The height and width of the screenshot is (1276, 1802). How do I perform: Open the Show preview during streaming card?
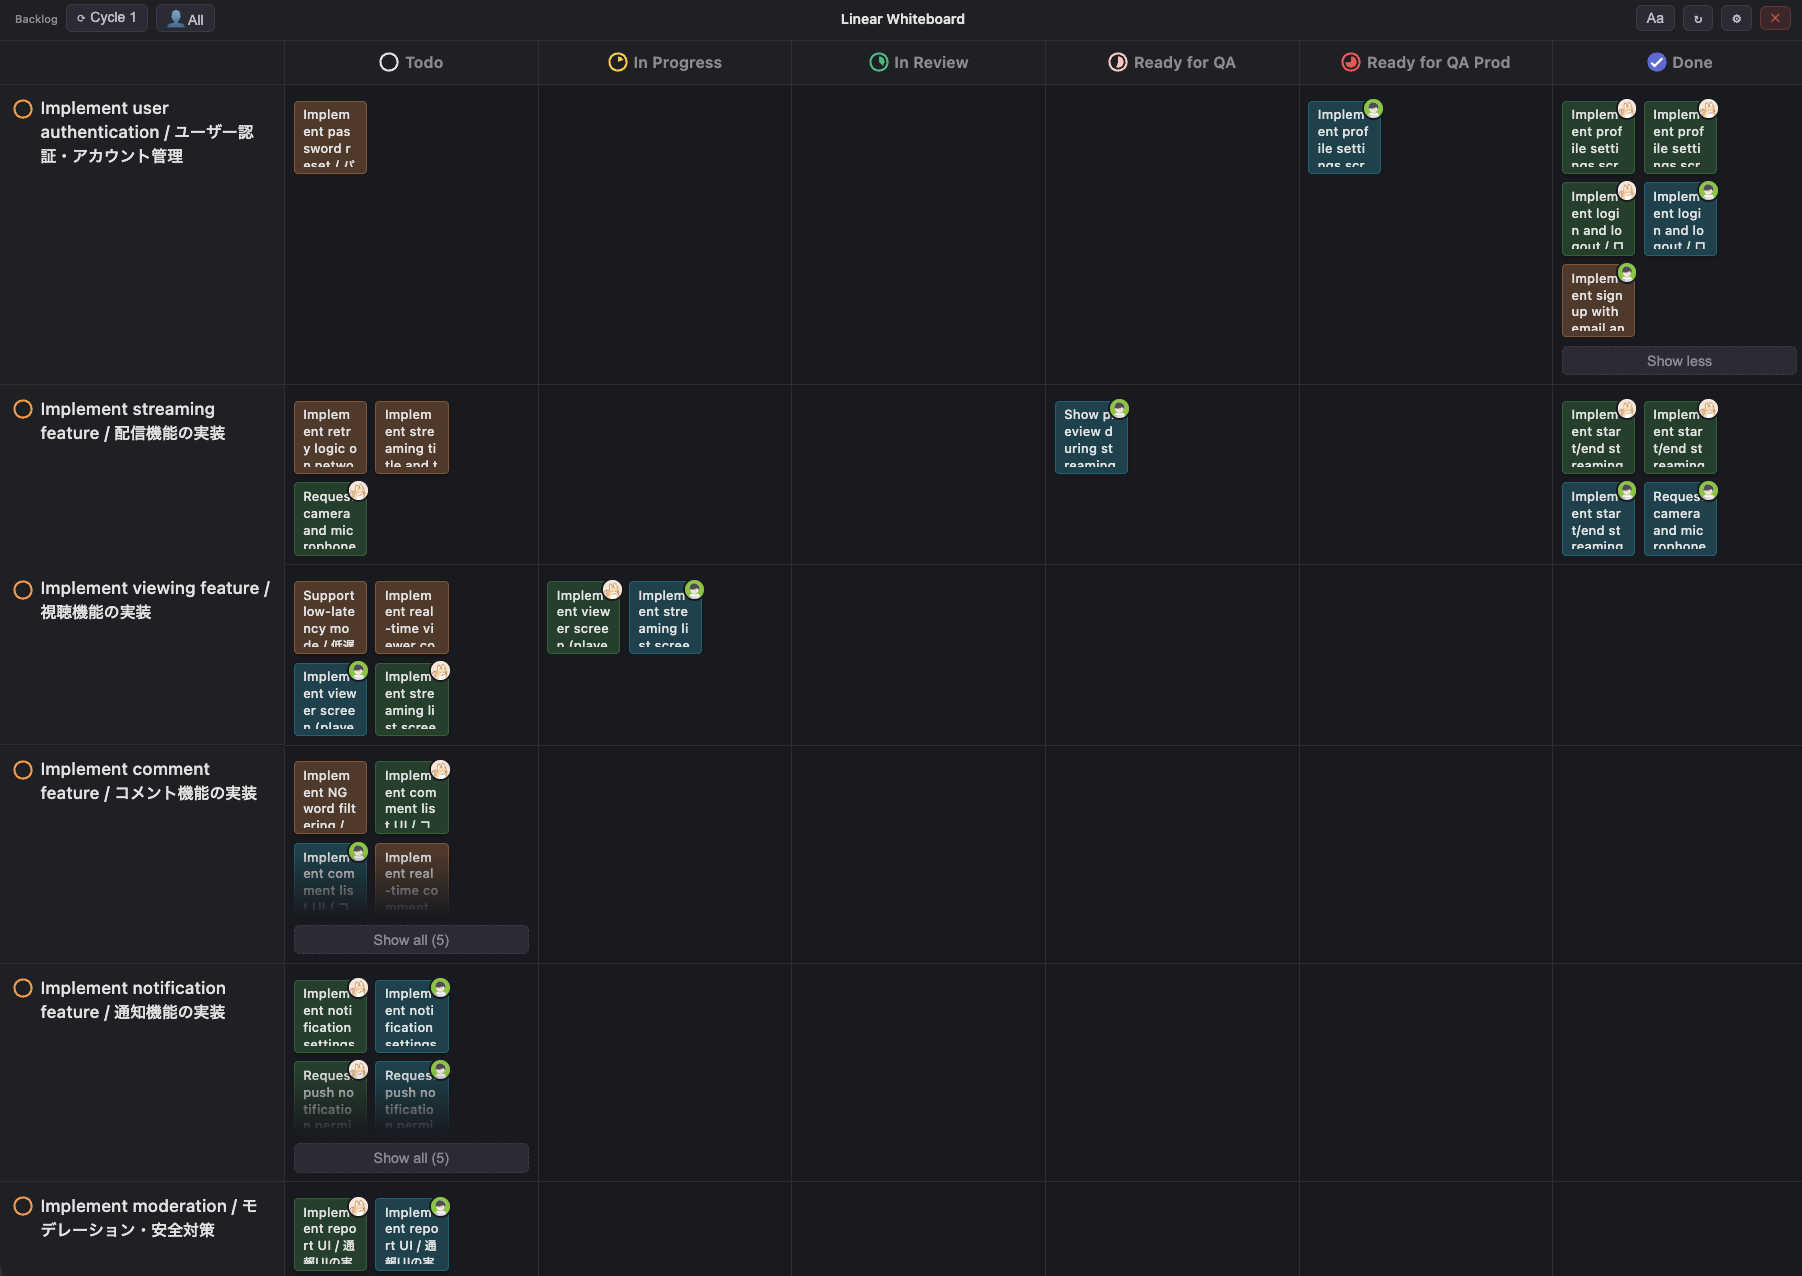click(1090, 438)
